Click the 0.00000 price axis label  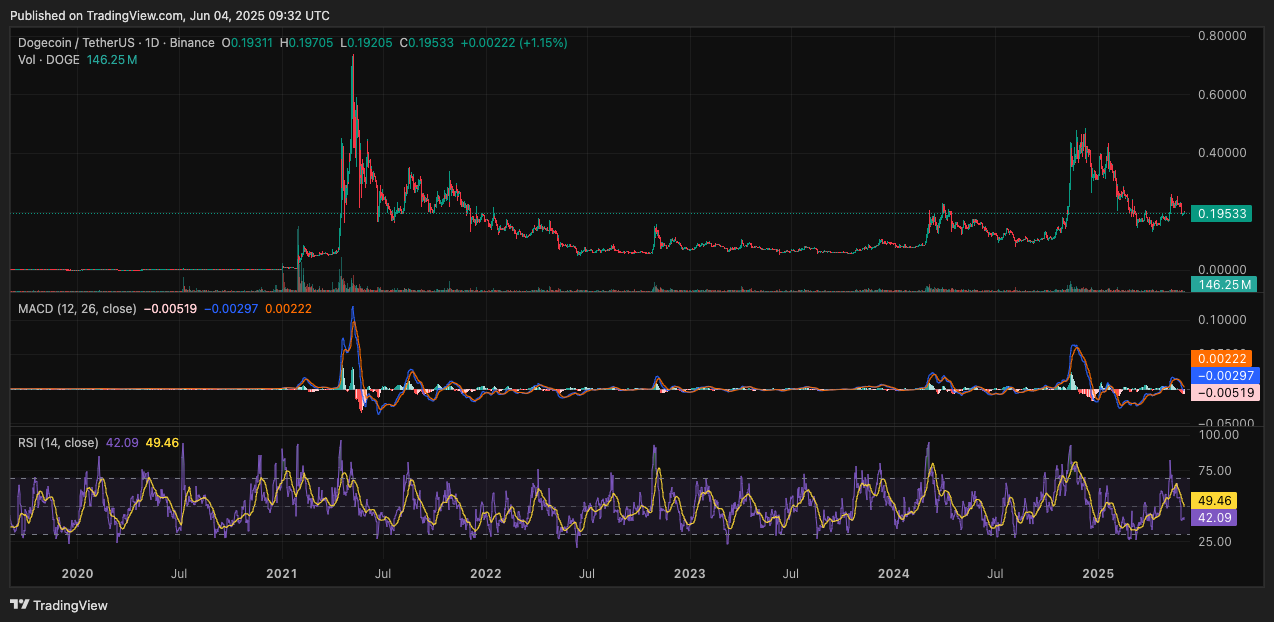click(1222, 270)
